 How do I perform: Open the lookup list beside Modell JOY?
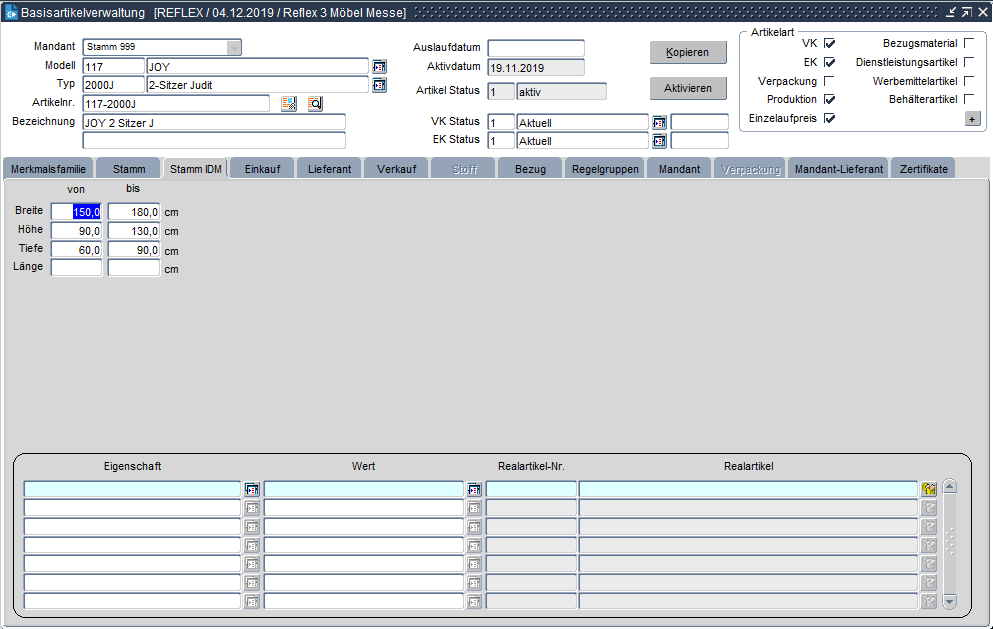(379, 66)
